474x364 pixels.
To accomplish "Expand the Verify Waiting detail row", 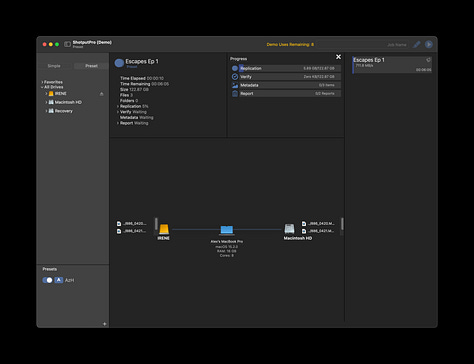I will [x=118, y=112].
